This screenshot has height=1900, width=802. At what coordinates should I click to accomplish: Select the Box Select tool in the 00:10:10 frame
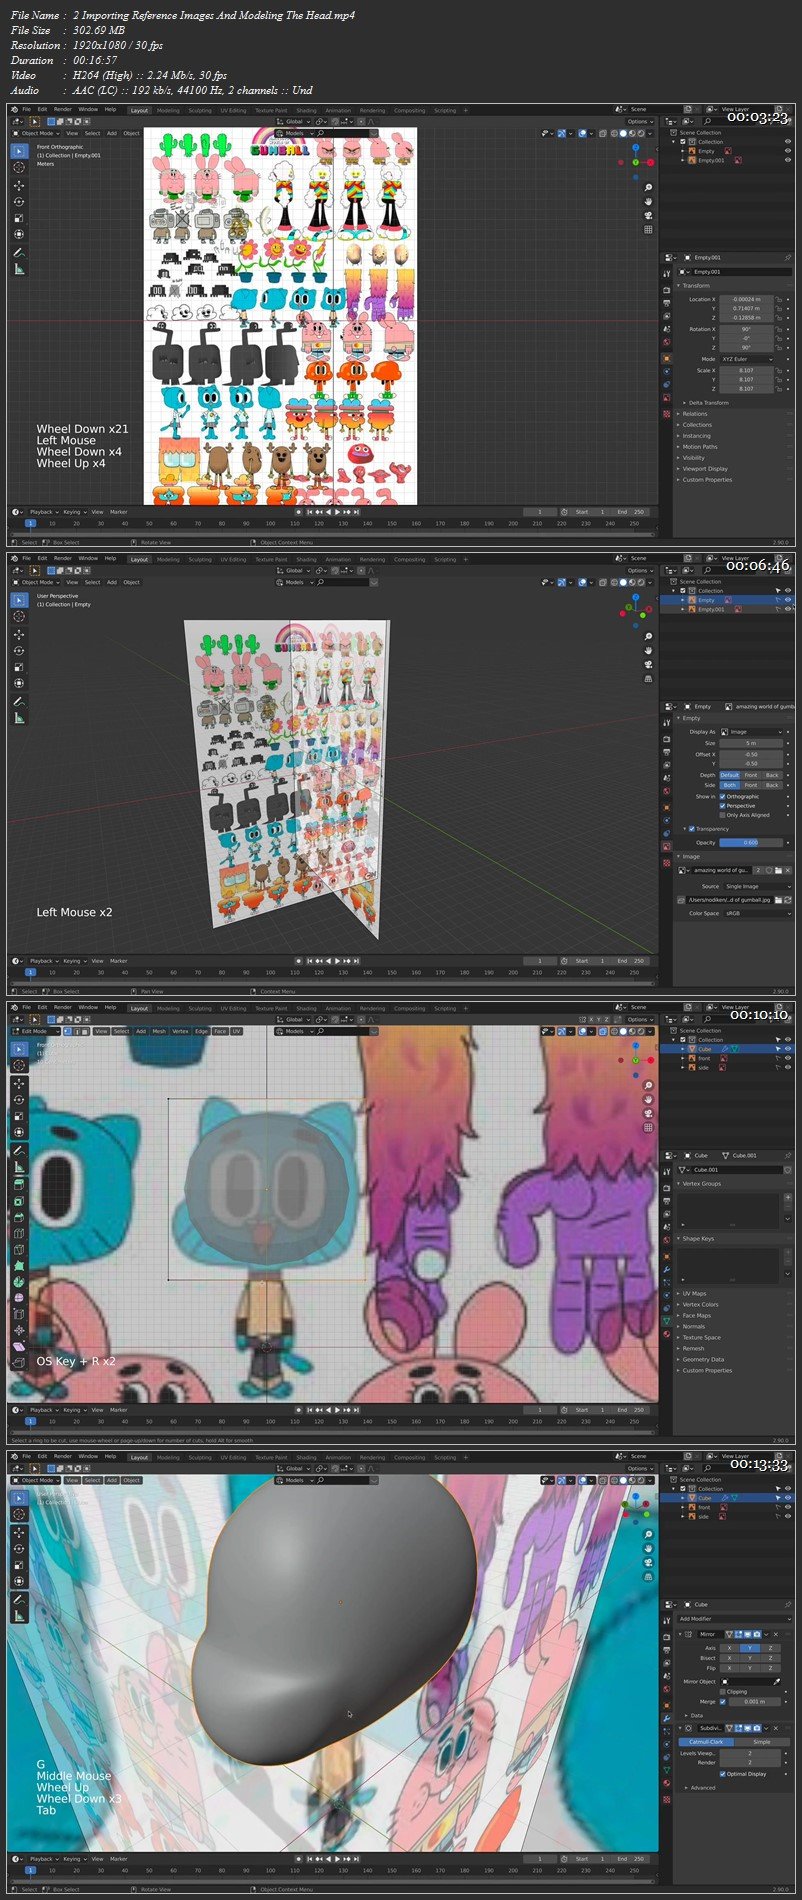point(19,1049)
